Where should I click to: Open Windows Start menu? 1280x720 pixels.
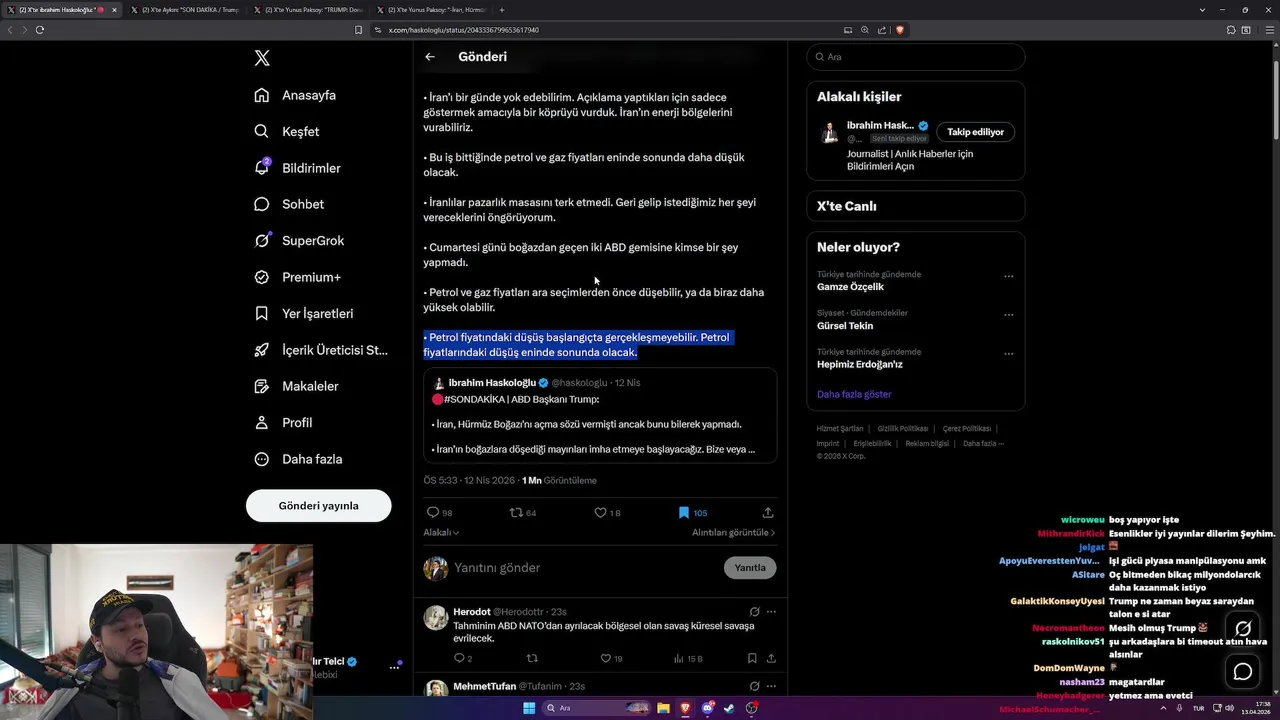tap(529, 708)
